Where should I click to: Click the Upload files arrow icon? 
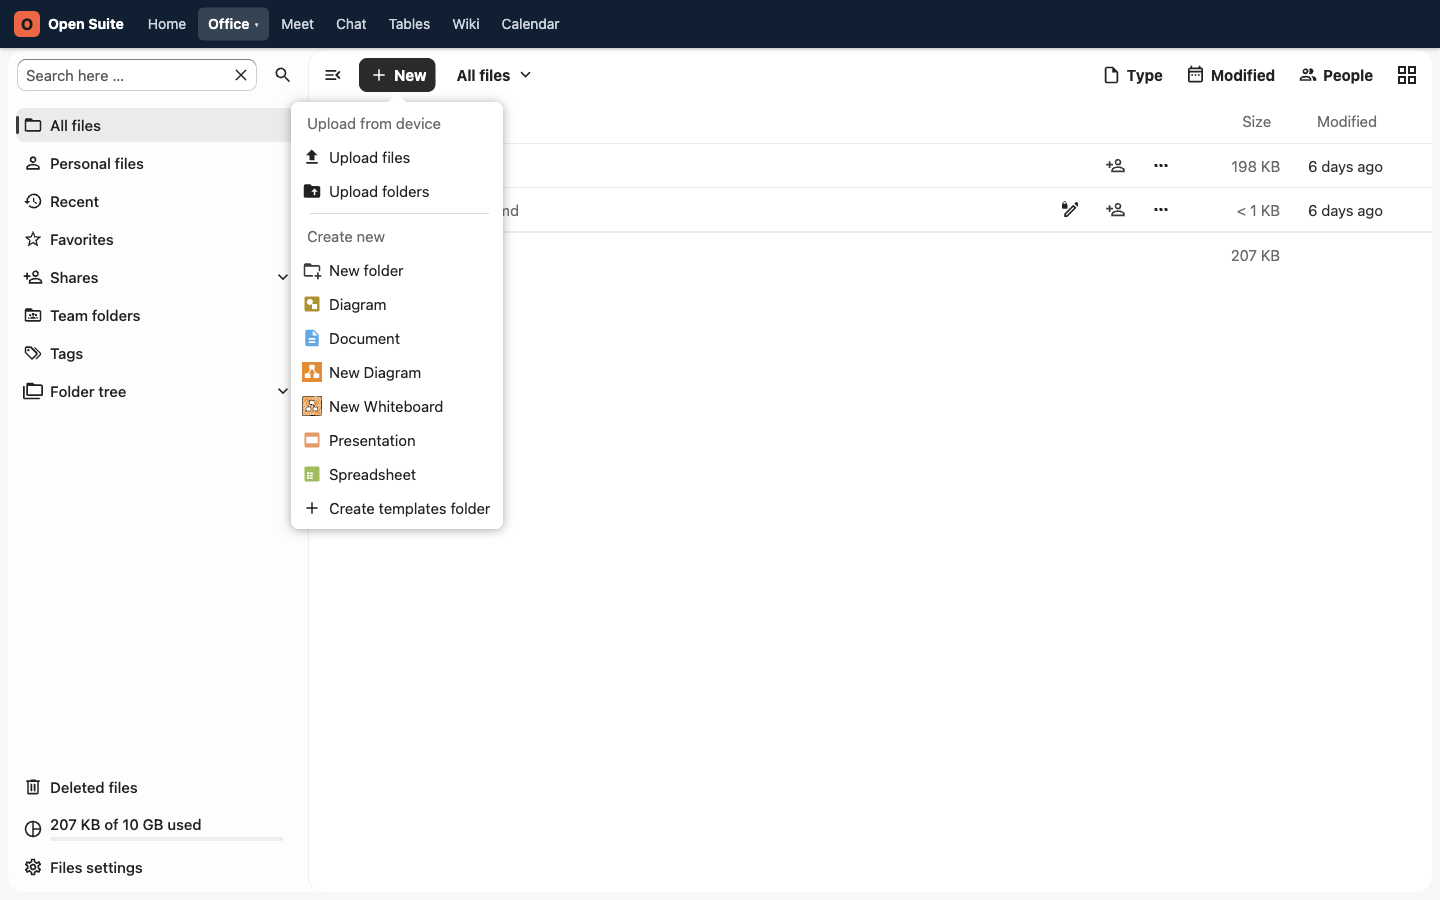click(x=312, y=158)
